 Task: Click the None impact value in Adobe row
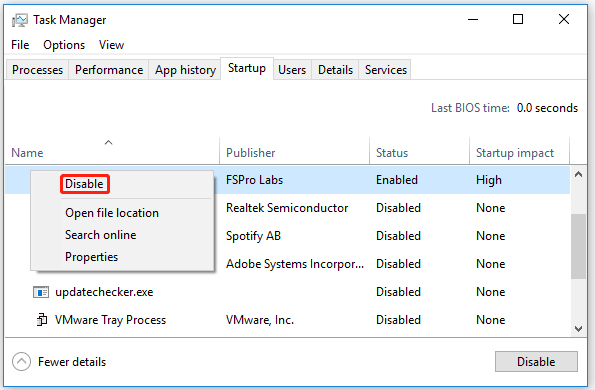pyautogui.click(x=491, y=264)
